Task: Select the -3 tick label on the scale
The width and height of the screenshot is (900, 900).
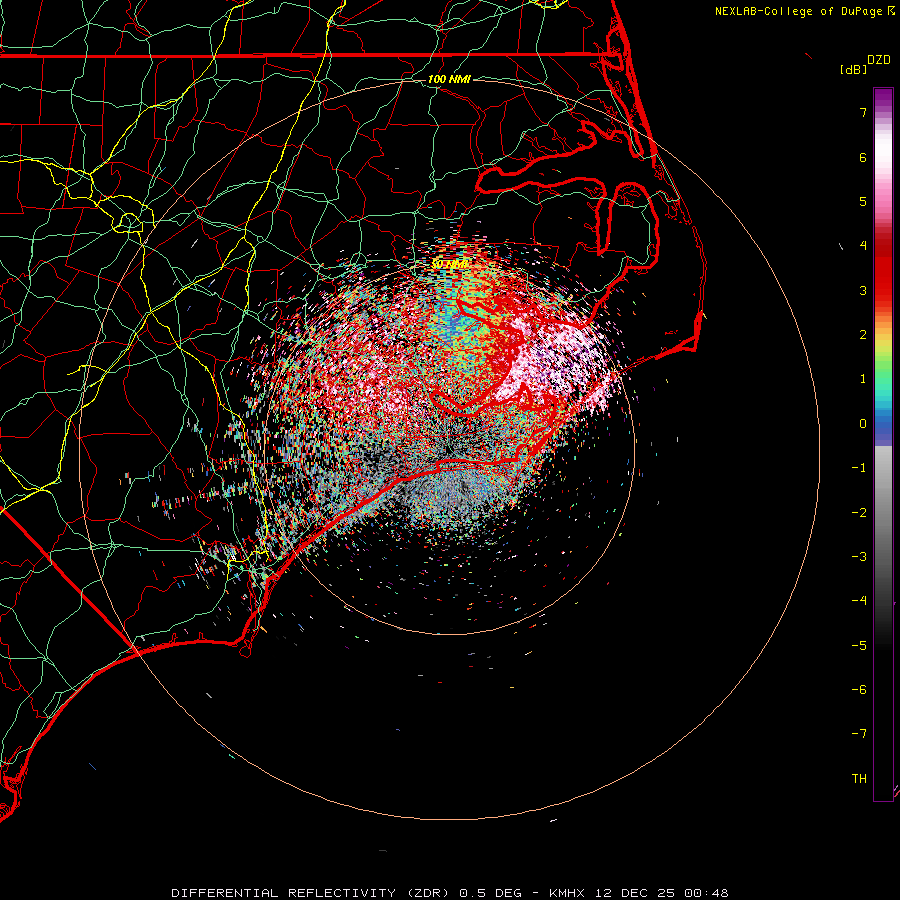Action: [859, 557]
